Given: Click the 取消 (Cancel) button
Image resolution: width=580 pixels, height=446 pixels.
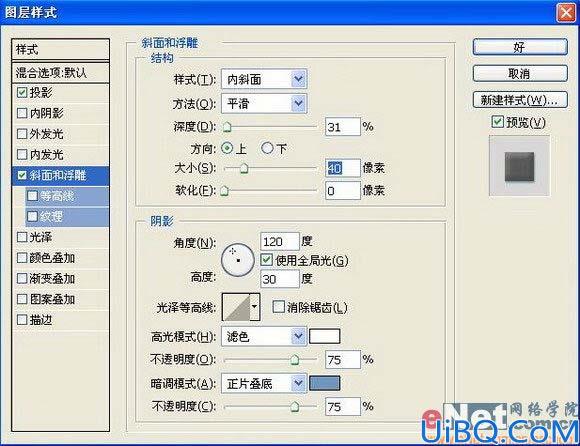Looking at the screenshot, I should 520,74.
